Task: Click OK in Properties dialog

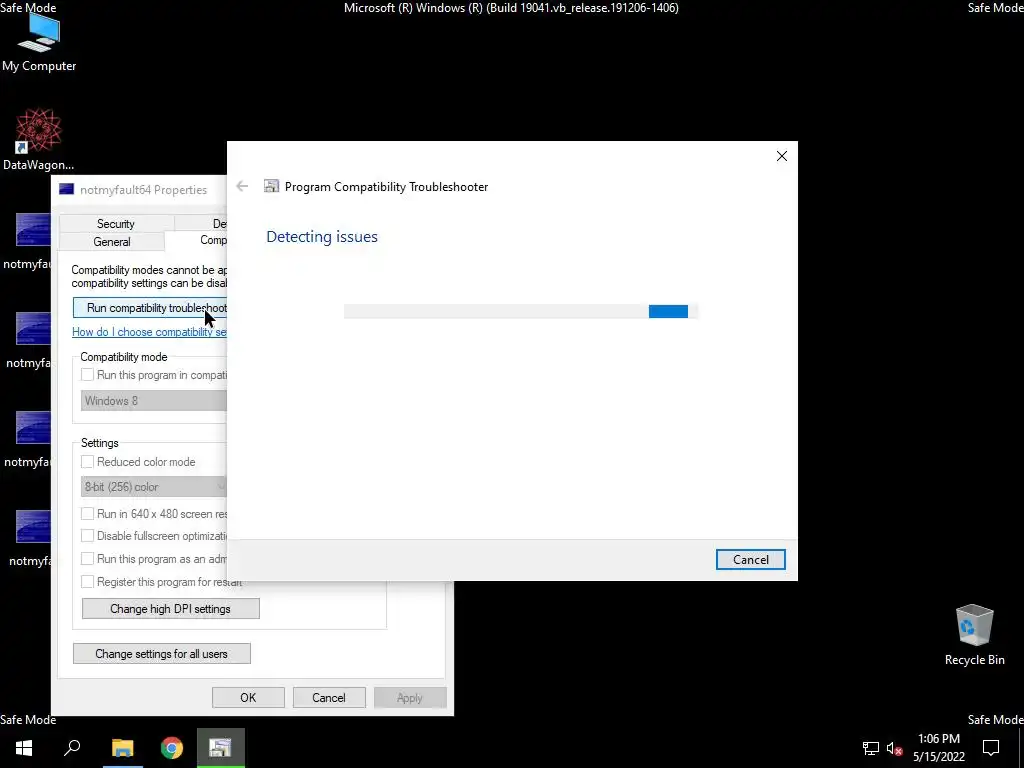Action: click(x=248, y=697)
